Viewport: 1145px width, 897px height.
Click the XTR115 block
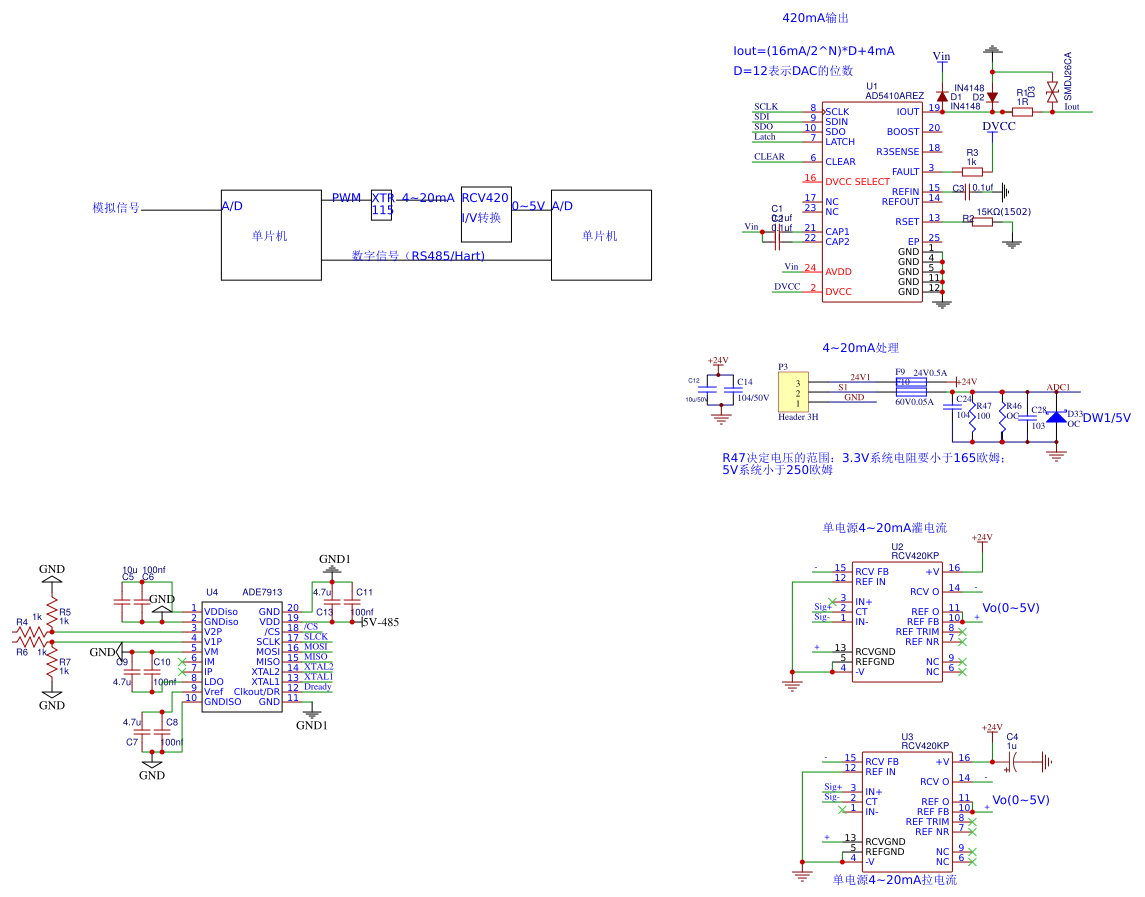pyautogui.click(x=383, y=203)
